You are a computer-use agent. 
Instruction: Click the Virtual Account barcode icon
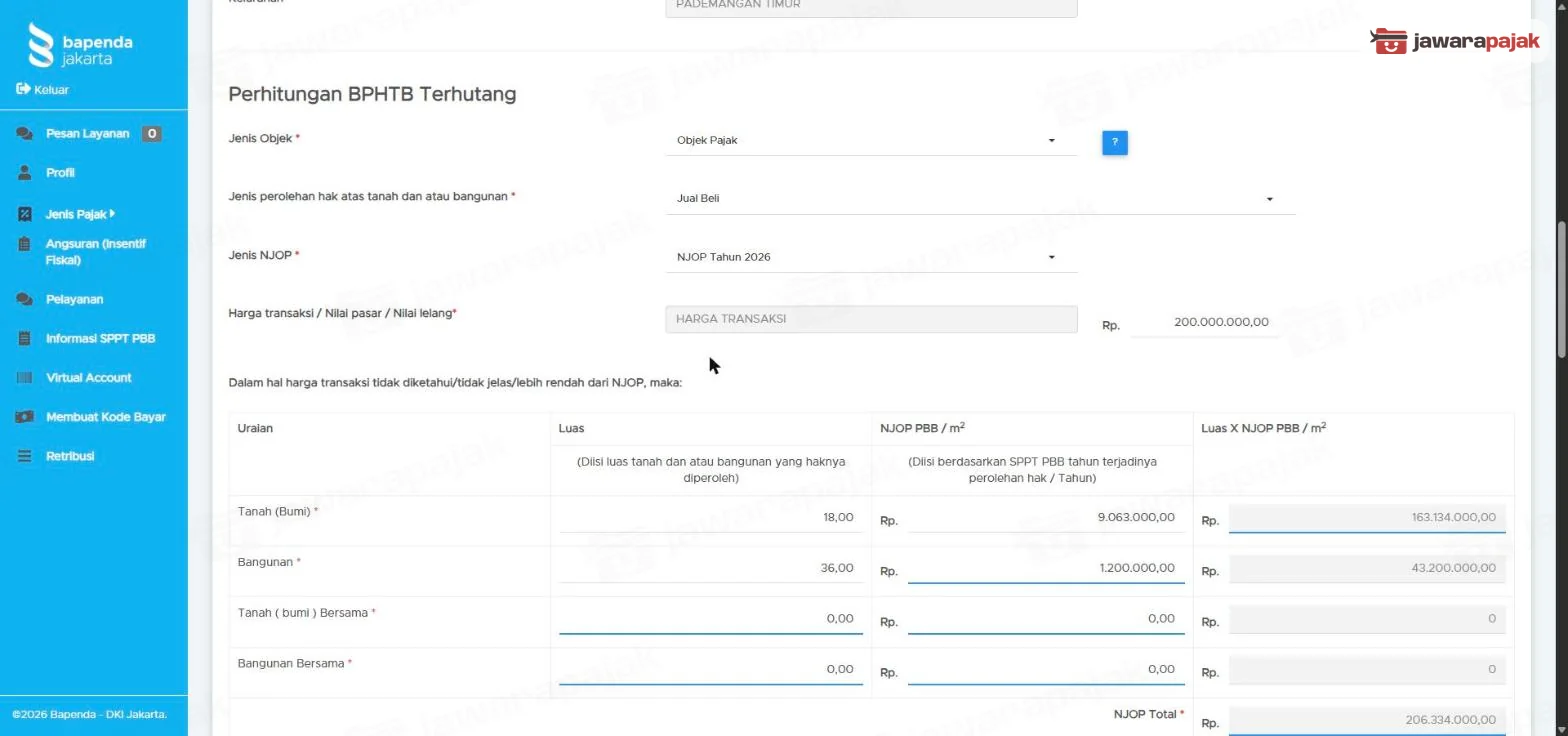tap(25, 378)
